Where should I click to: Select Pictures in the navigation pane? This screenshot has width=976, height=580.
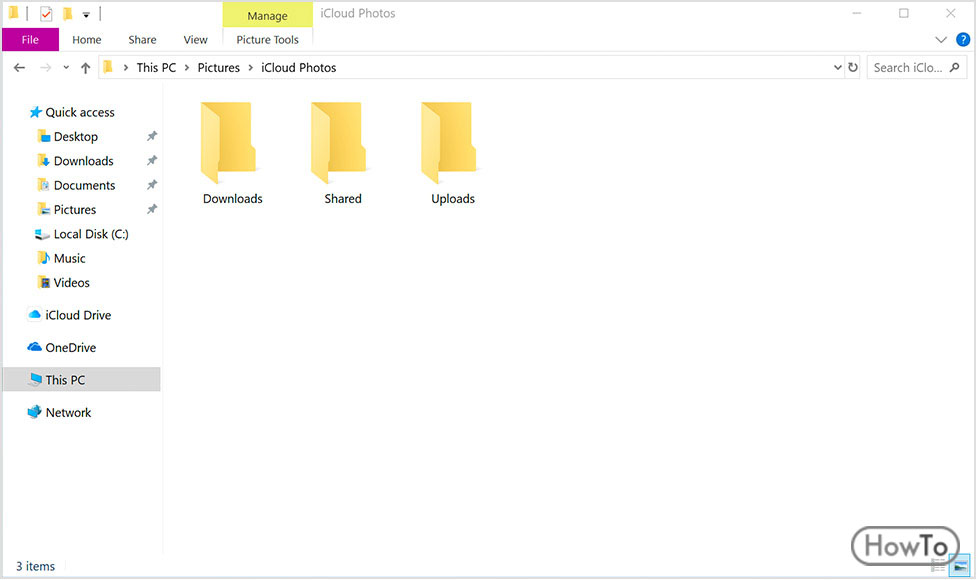click(x=67, y=210)
